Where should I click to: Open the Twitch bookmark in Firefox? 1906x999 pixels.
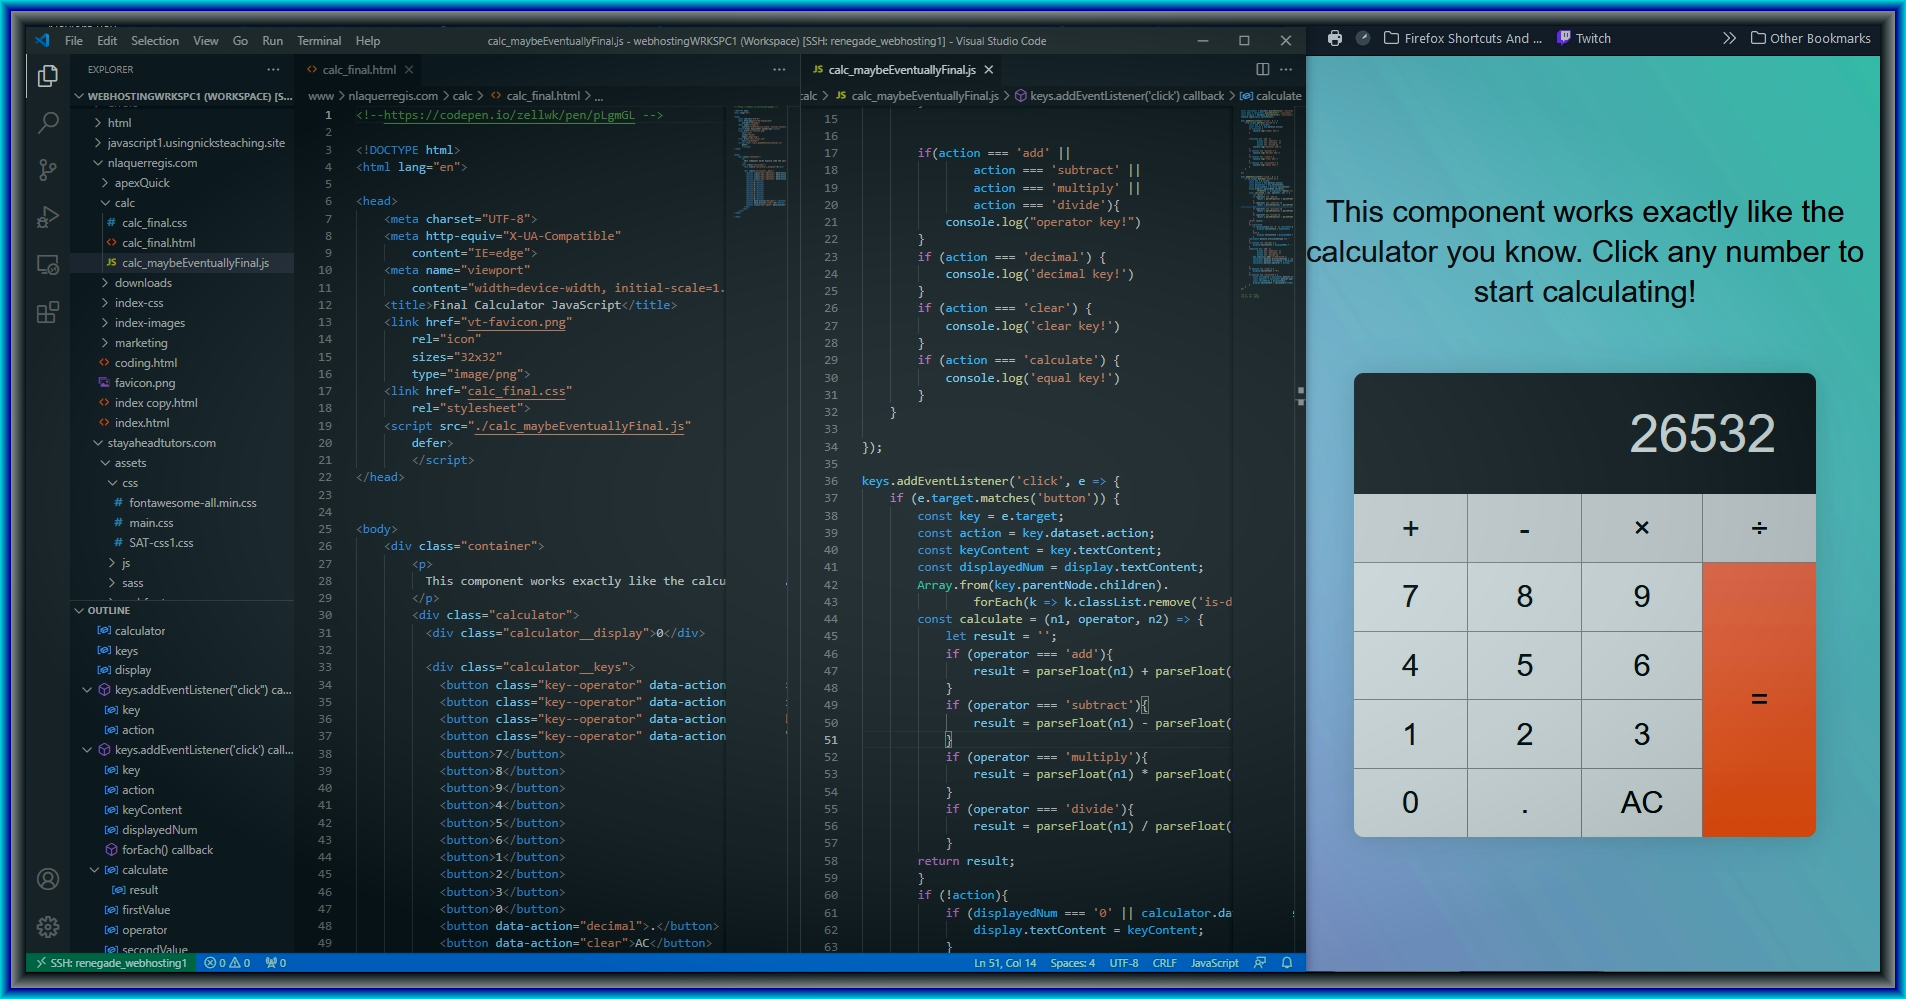(x=1584, y=38)
